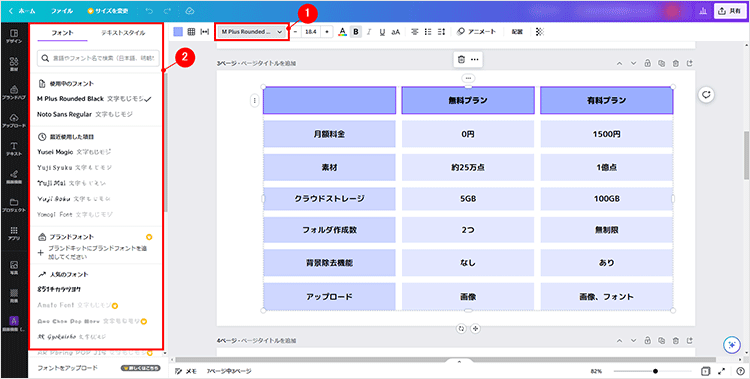
Task: Move page 3 up with chevron
Action: tap(619, 63)
